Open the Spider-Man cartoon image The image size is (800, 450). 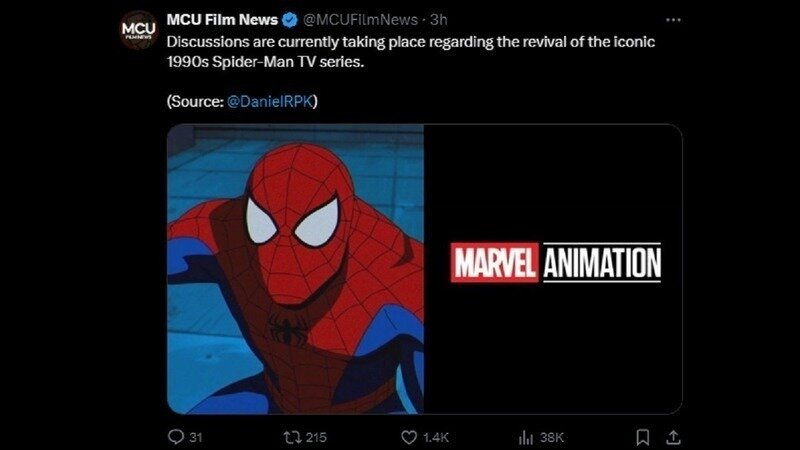click(295, 268)
